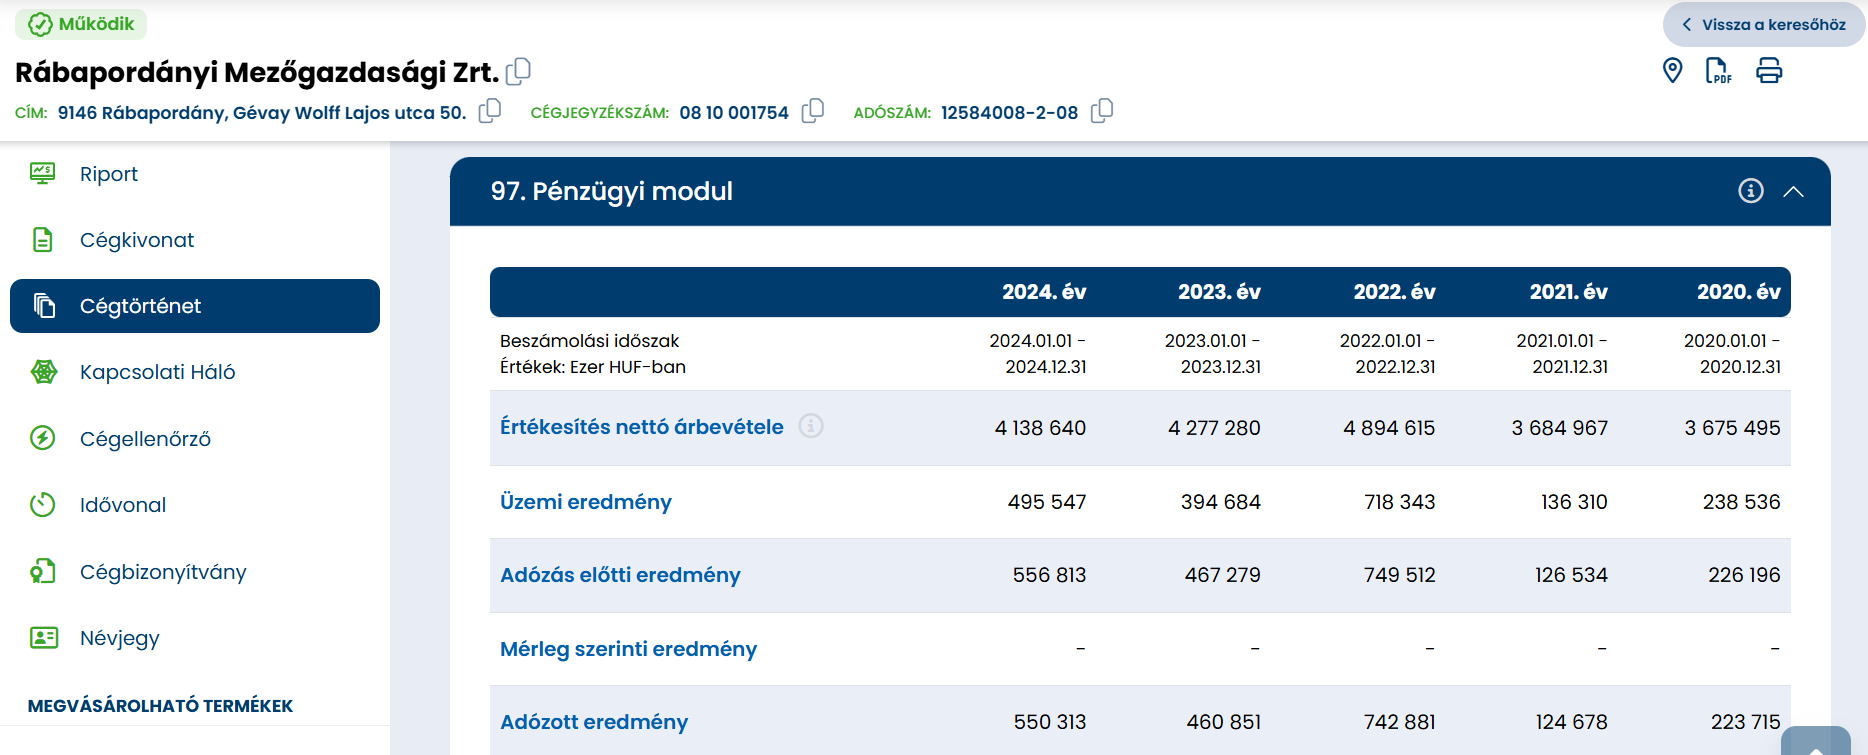The image size is (1868, 755).
Task: Click the scroll-to-top arrow button
Action: (x=1816, y=742)
